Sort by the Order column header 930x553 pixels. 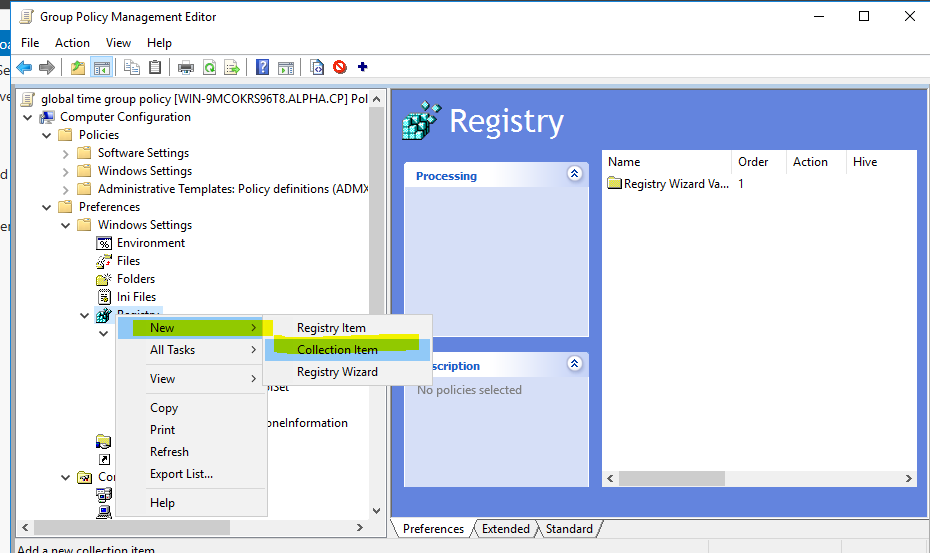tap(759, 162)
